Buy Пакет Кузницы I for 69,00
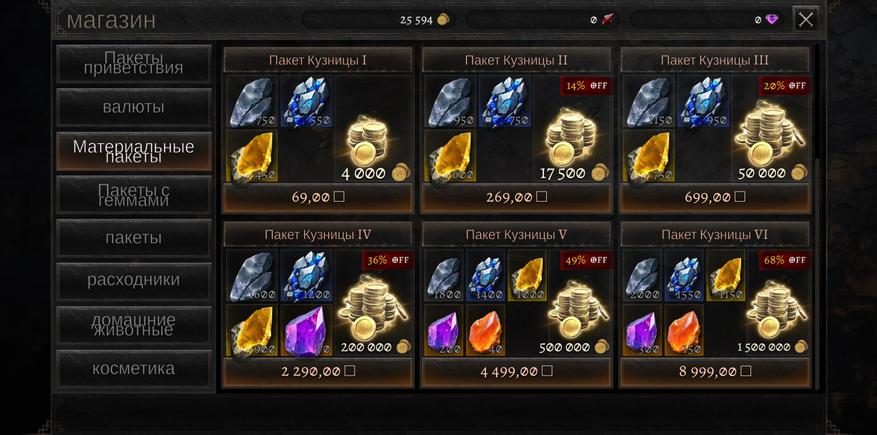 pos(318,197)
